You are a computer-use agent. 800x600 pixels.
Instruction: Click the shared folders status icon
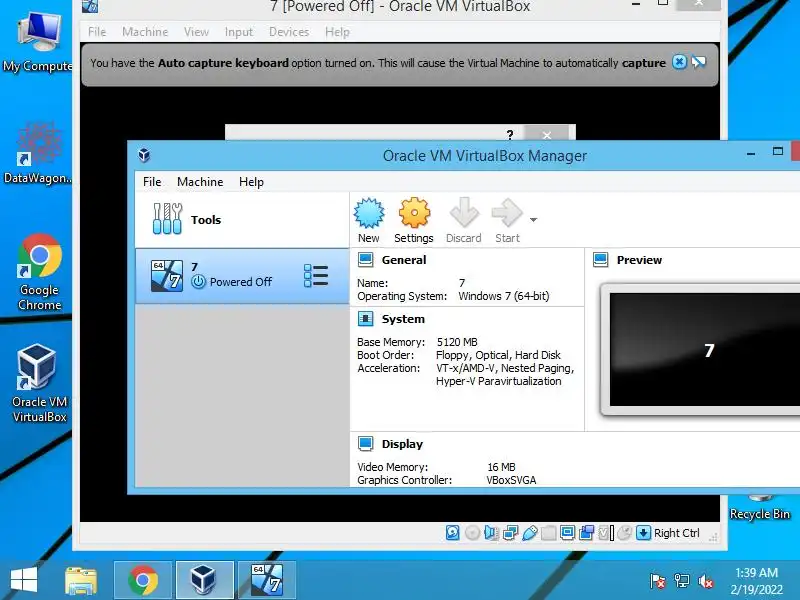548,533
